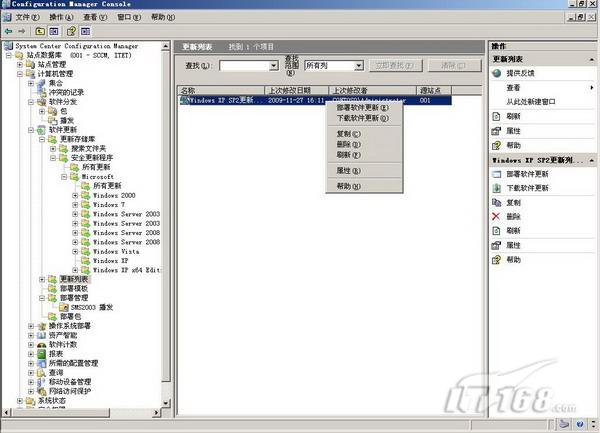Choose 帮助 in context menu
Screen dimensions: 600x433
(364, 186)
